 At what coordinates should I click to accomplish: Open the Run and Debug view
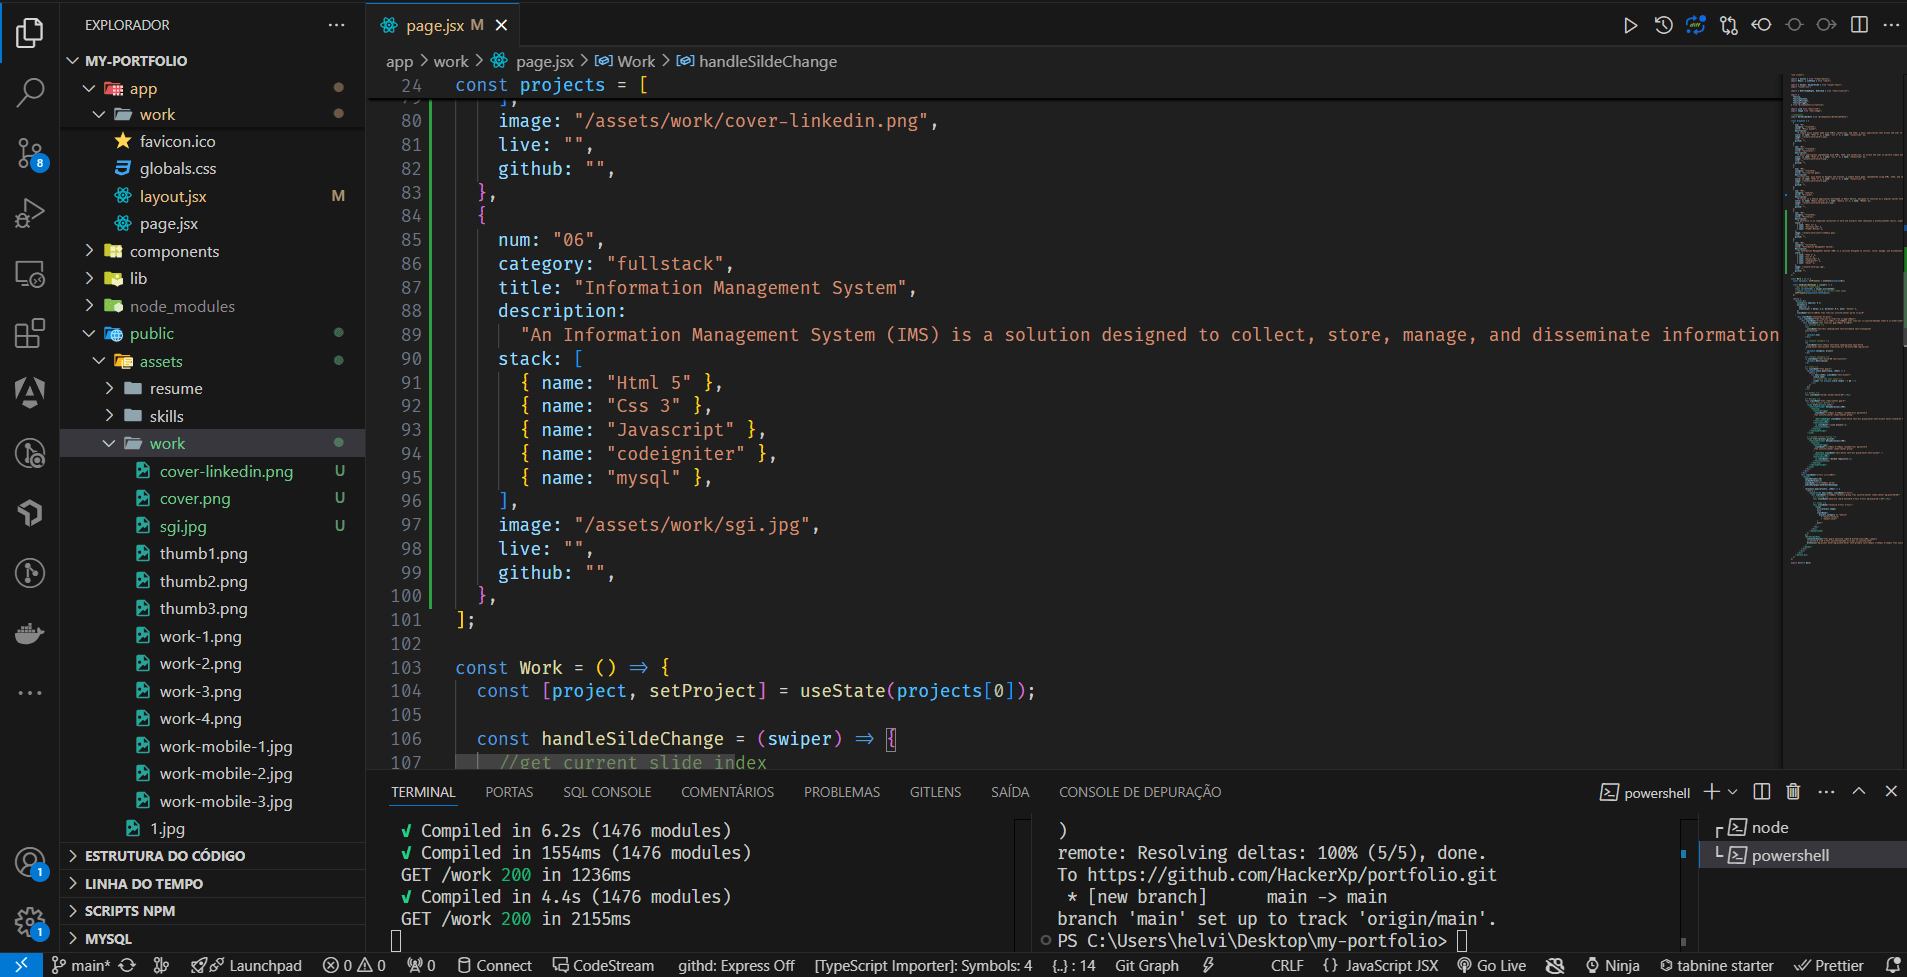(30, 213)
